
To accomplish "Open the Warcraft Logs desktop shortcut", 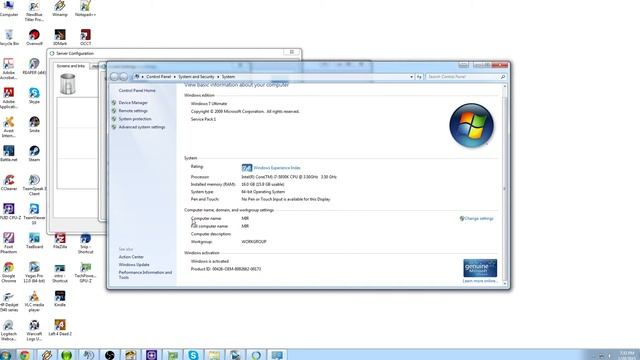I will [x=34, y=330].
